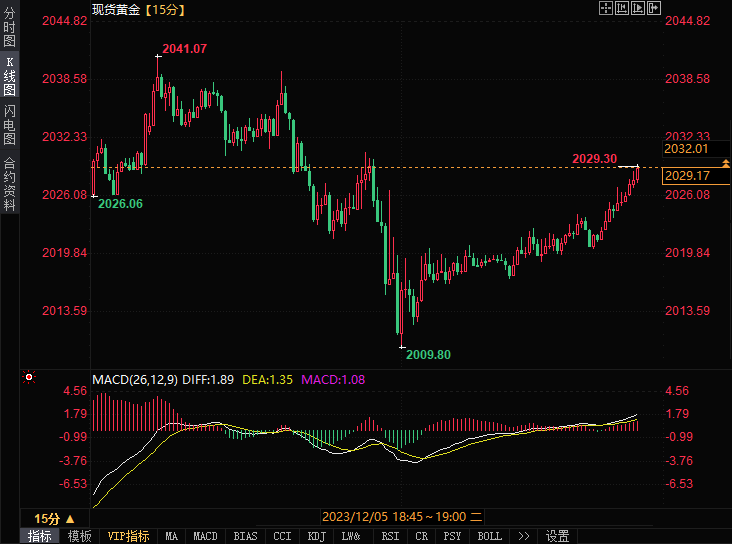Click the 2029.17 current price box
The height and width of the screenshot is (544, 732).
pos(696,176)
